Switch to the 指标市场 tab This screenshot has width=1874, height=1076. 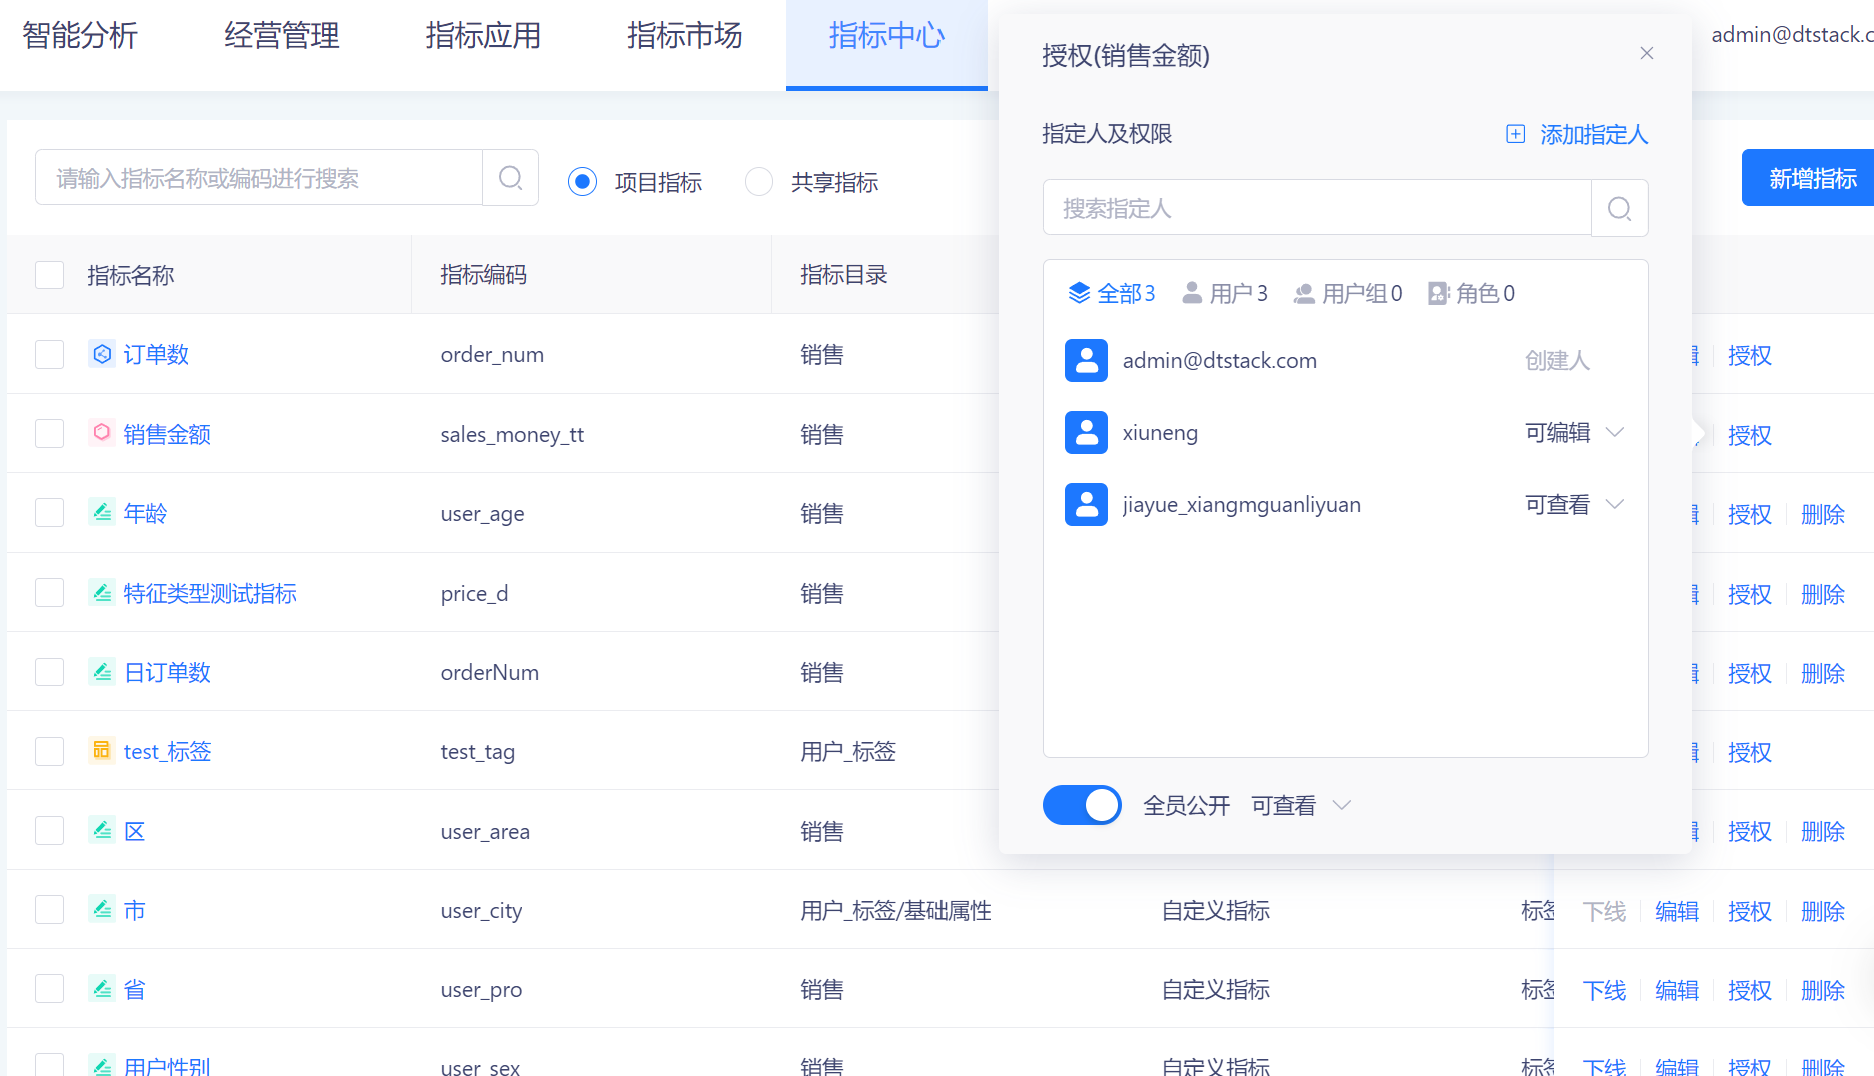[x=684, y=36]
